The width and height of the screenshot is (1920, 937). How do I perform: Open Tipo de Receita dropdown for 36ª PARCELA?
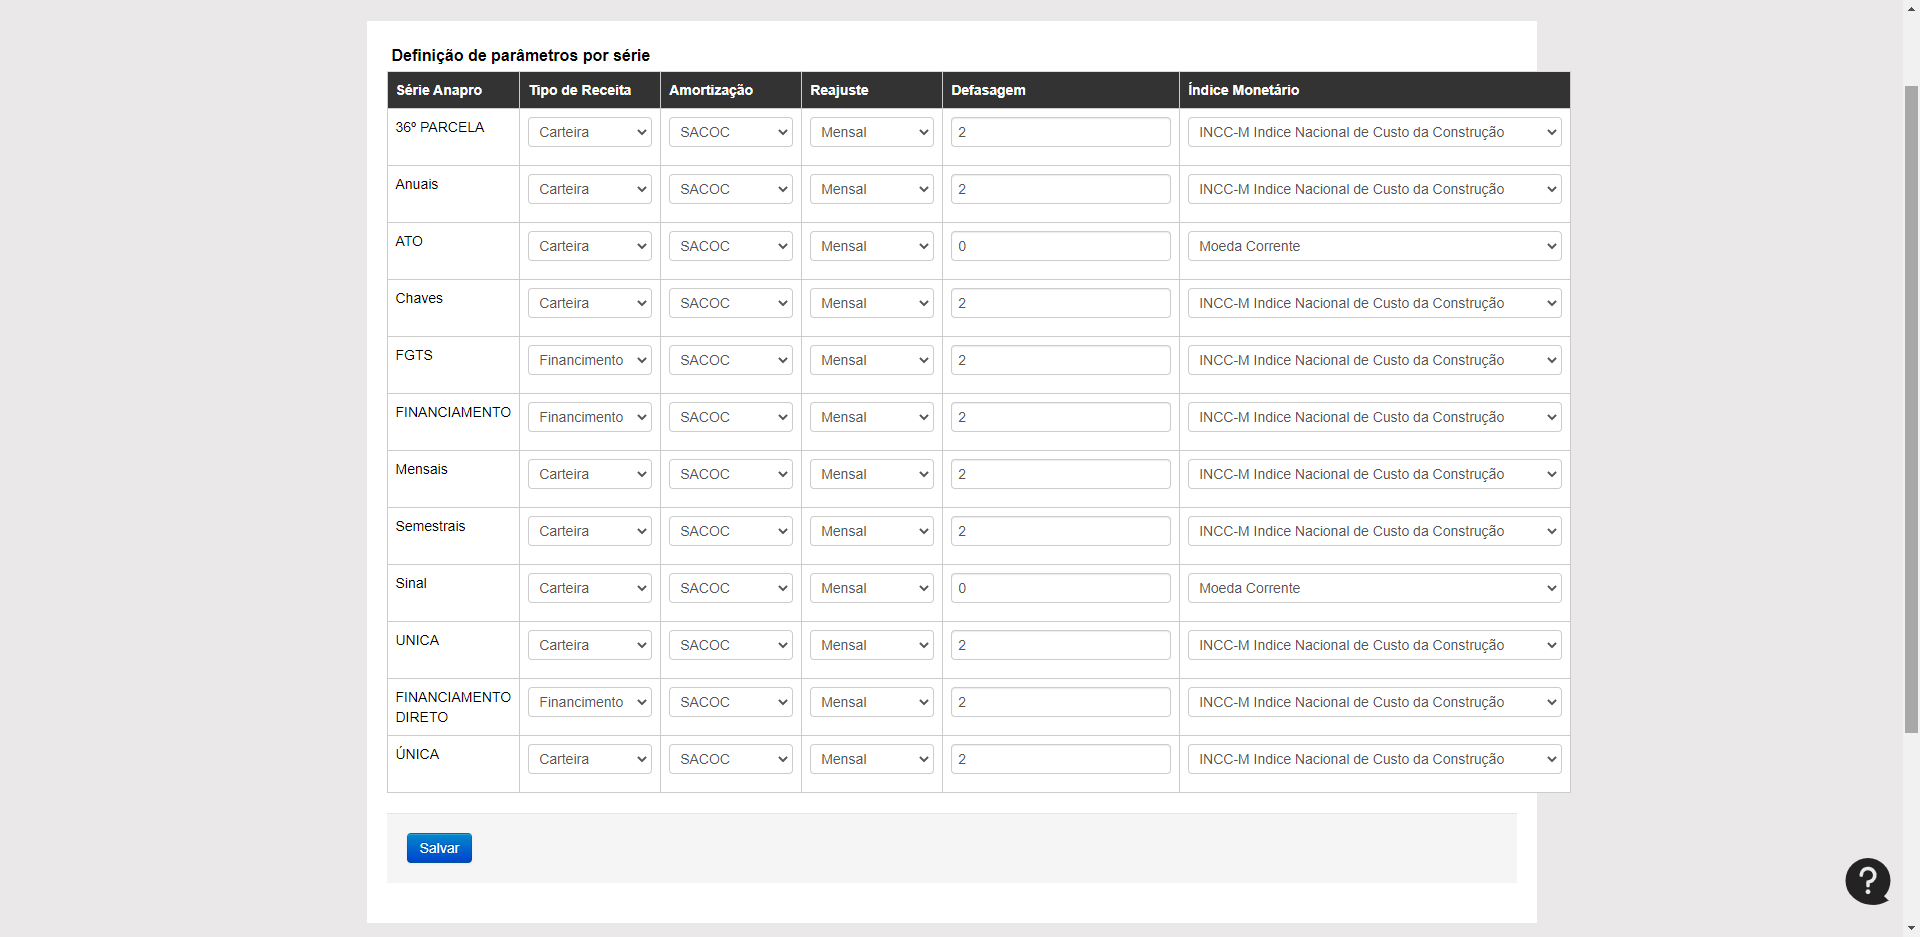pyautogui.click(x=589, y=132)
